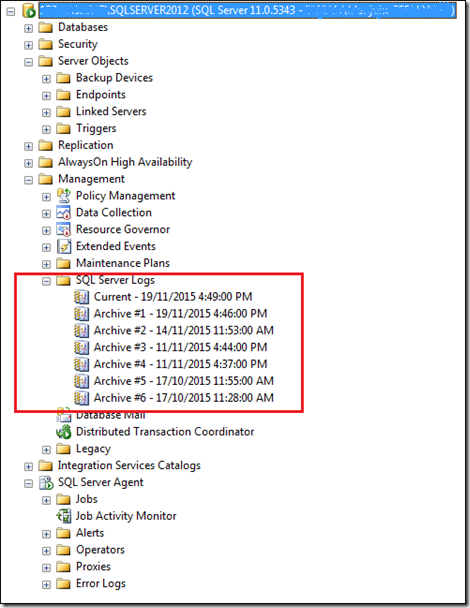
Task: Select the 'Proxies' label
Action: pos(93,567)
